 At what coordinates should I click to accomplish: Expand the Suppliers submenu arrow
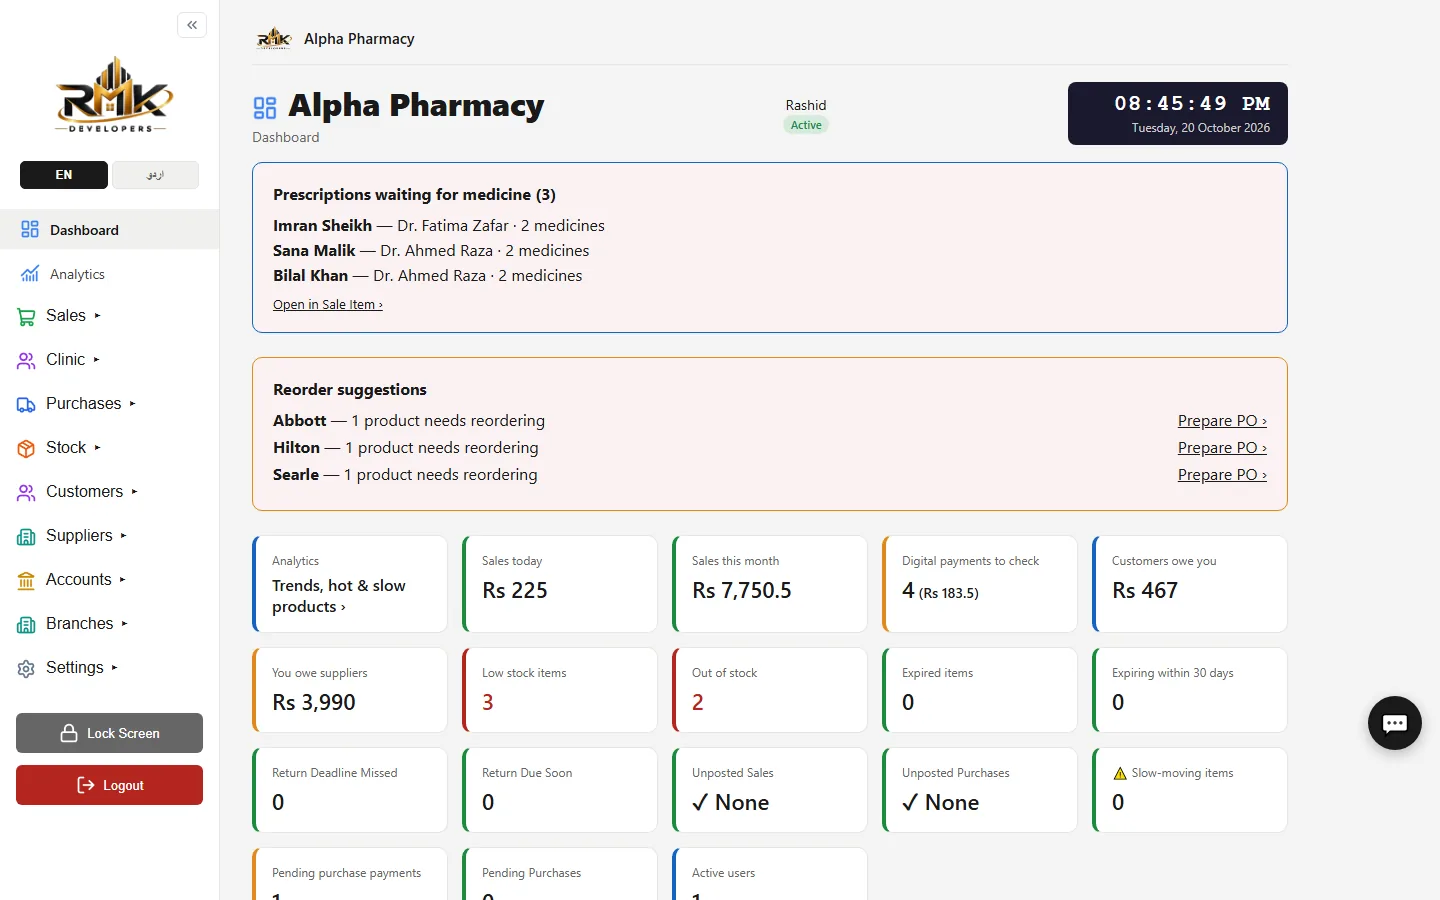coord(123,536)
